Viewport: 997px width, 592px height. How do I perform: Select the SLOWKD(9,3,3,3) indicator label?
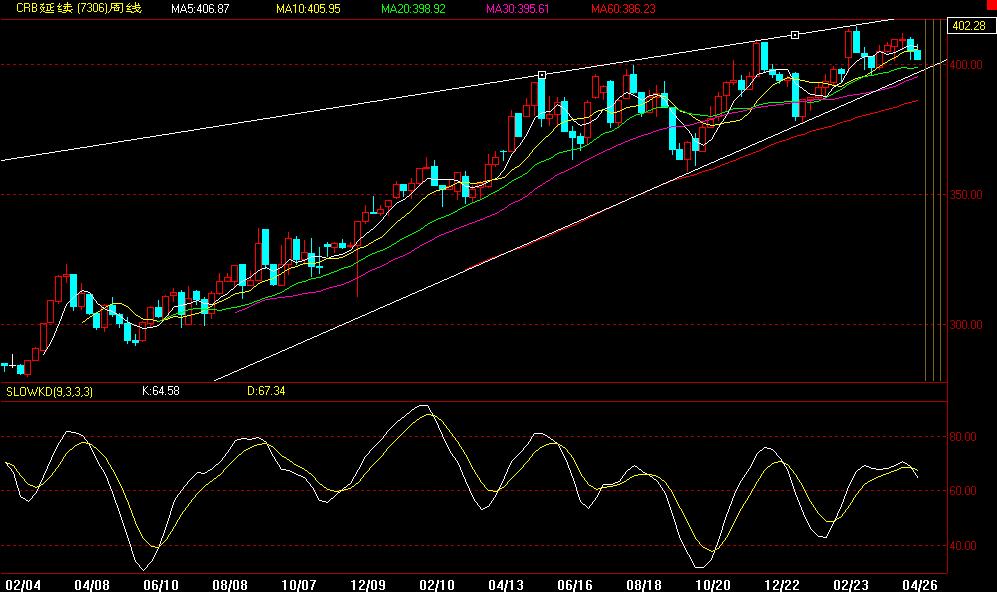49,392
